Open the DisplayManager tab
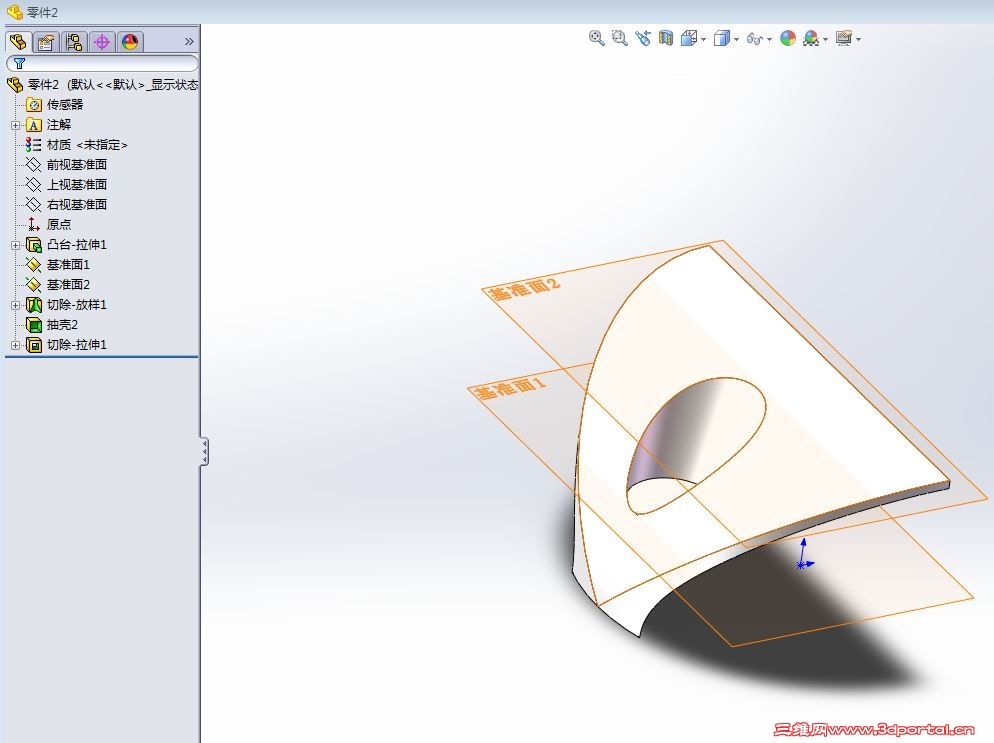This screenshot has height=743, width=994. (130, 42)
